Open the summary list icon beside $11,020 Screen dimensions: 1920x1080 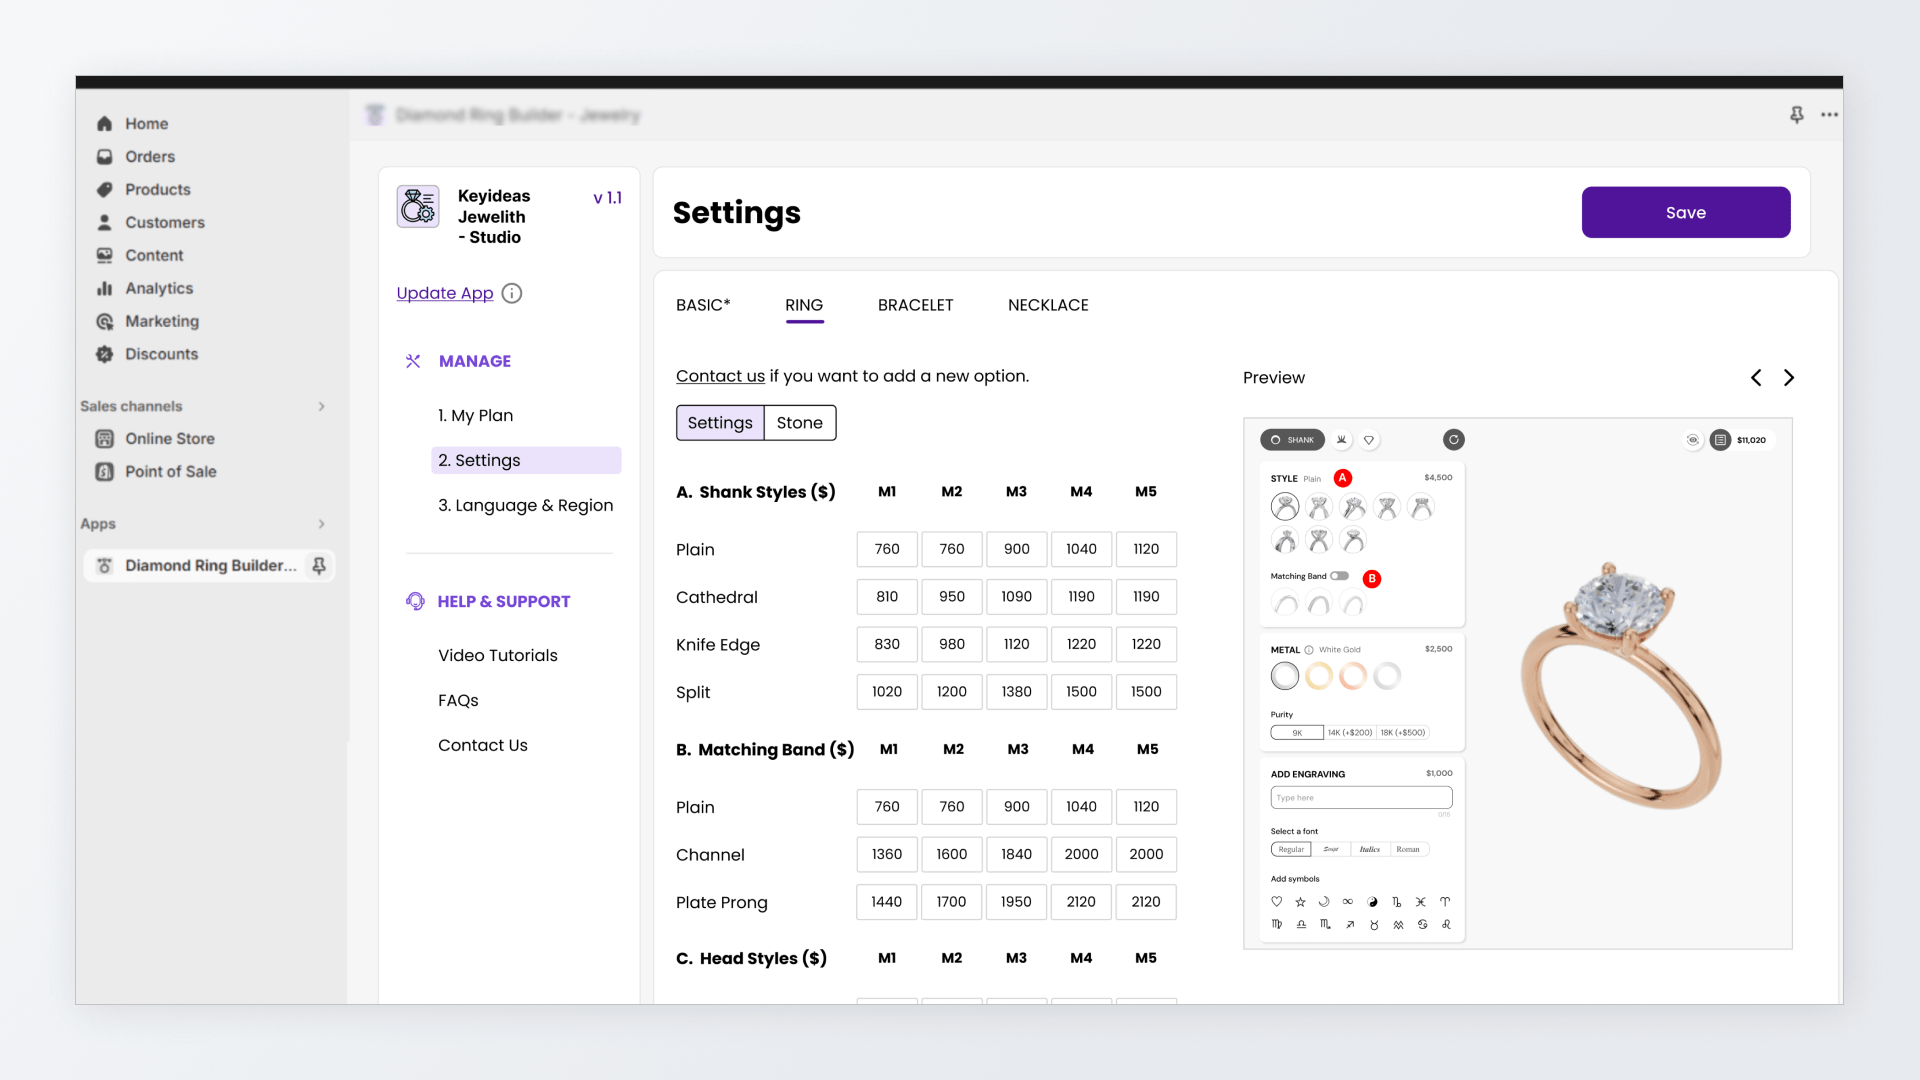(x=1720, y=440)
